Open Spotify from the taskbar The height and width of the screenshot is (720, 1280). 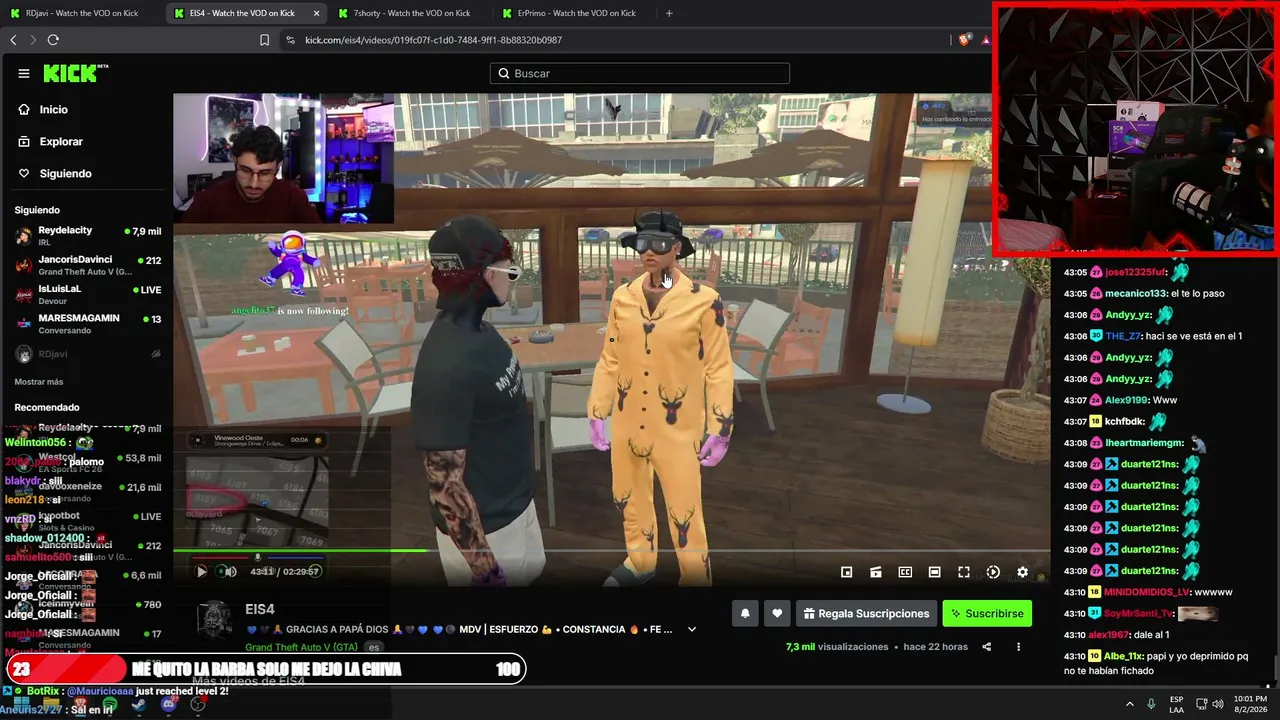(110, 705)
